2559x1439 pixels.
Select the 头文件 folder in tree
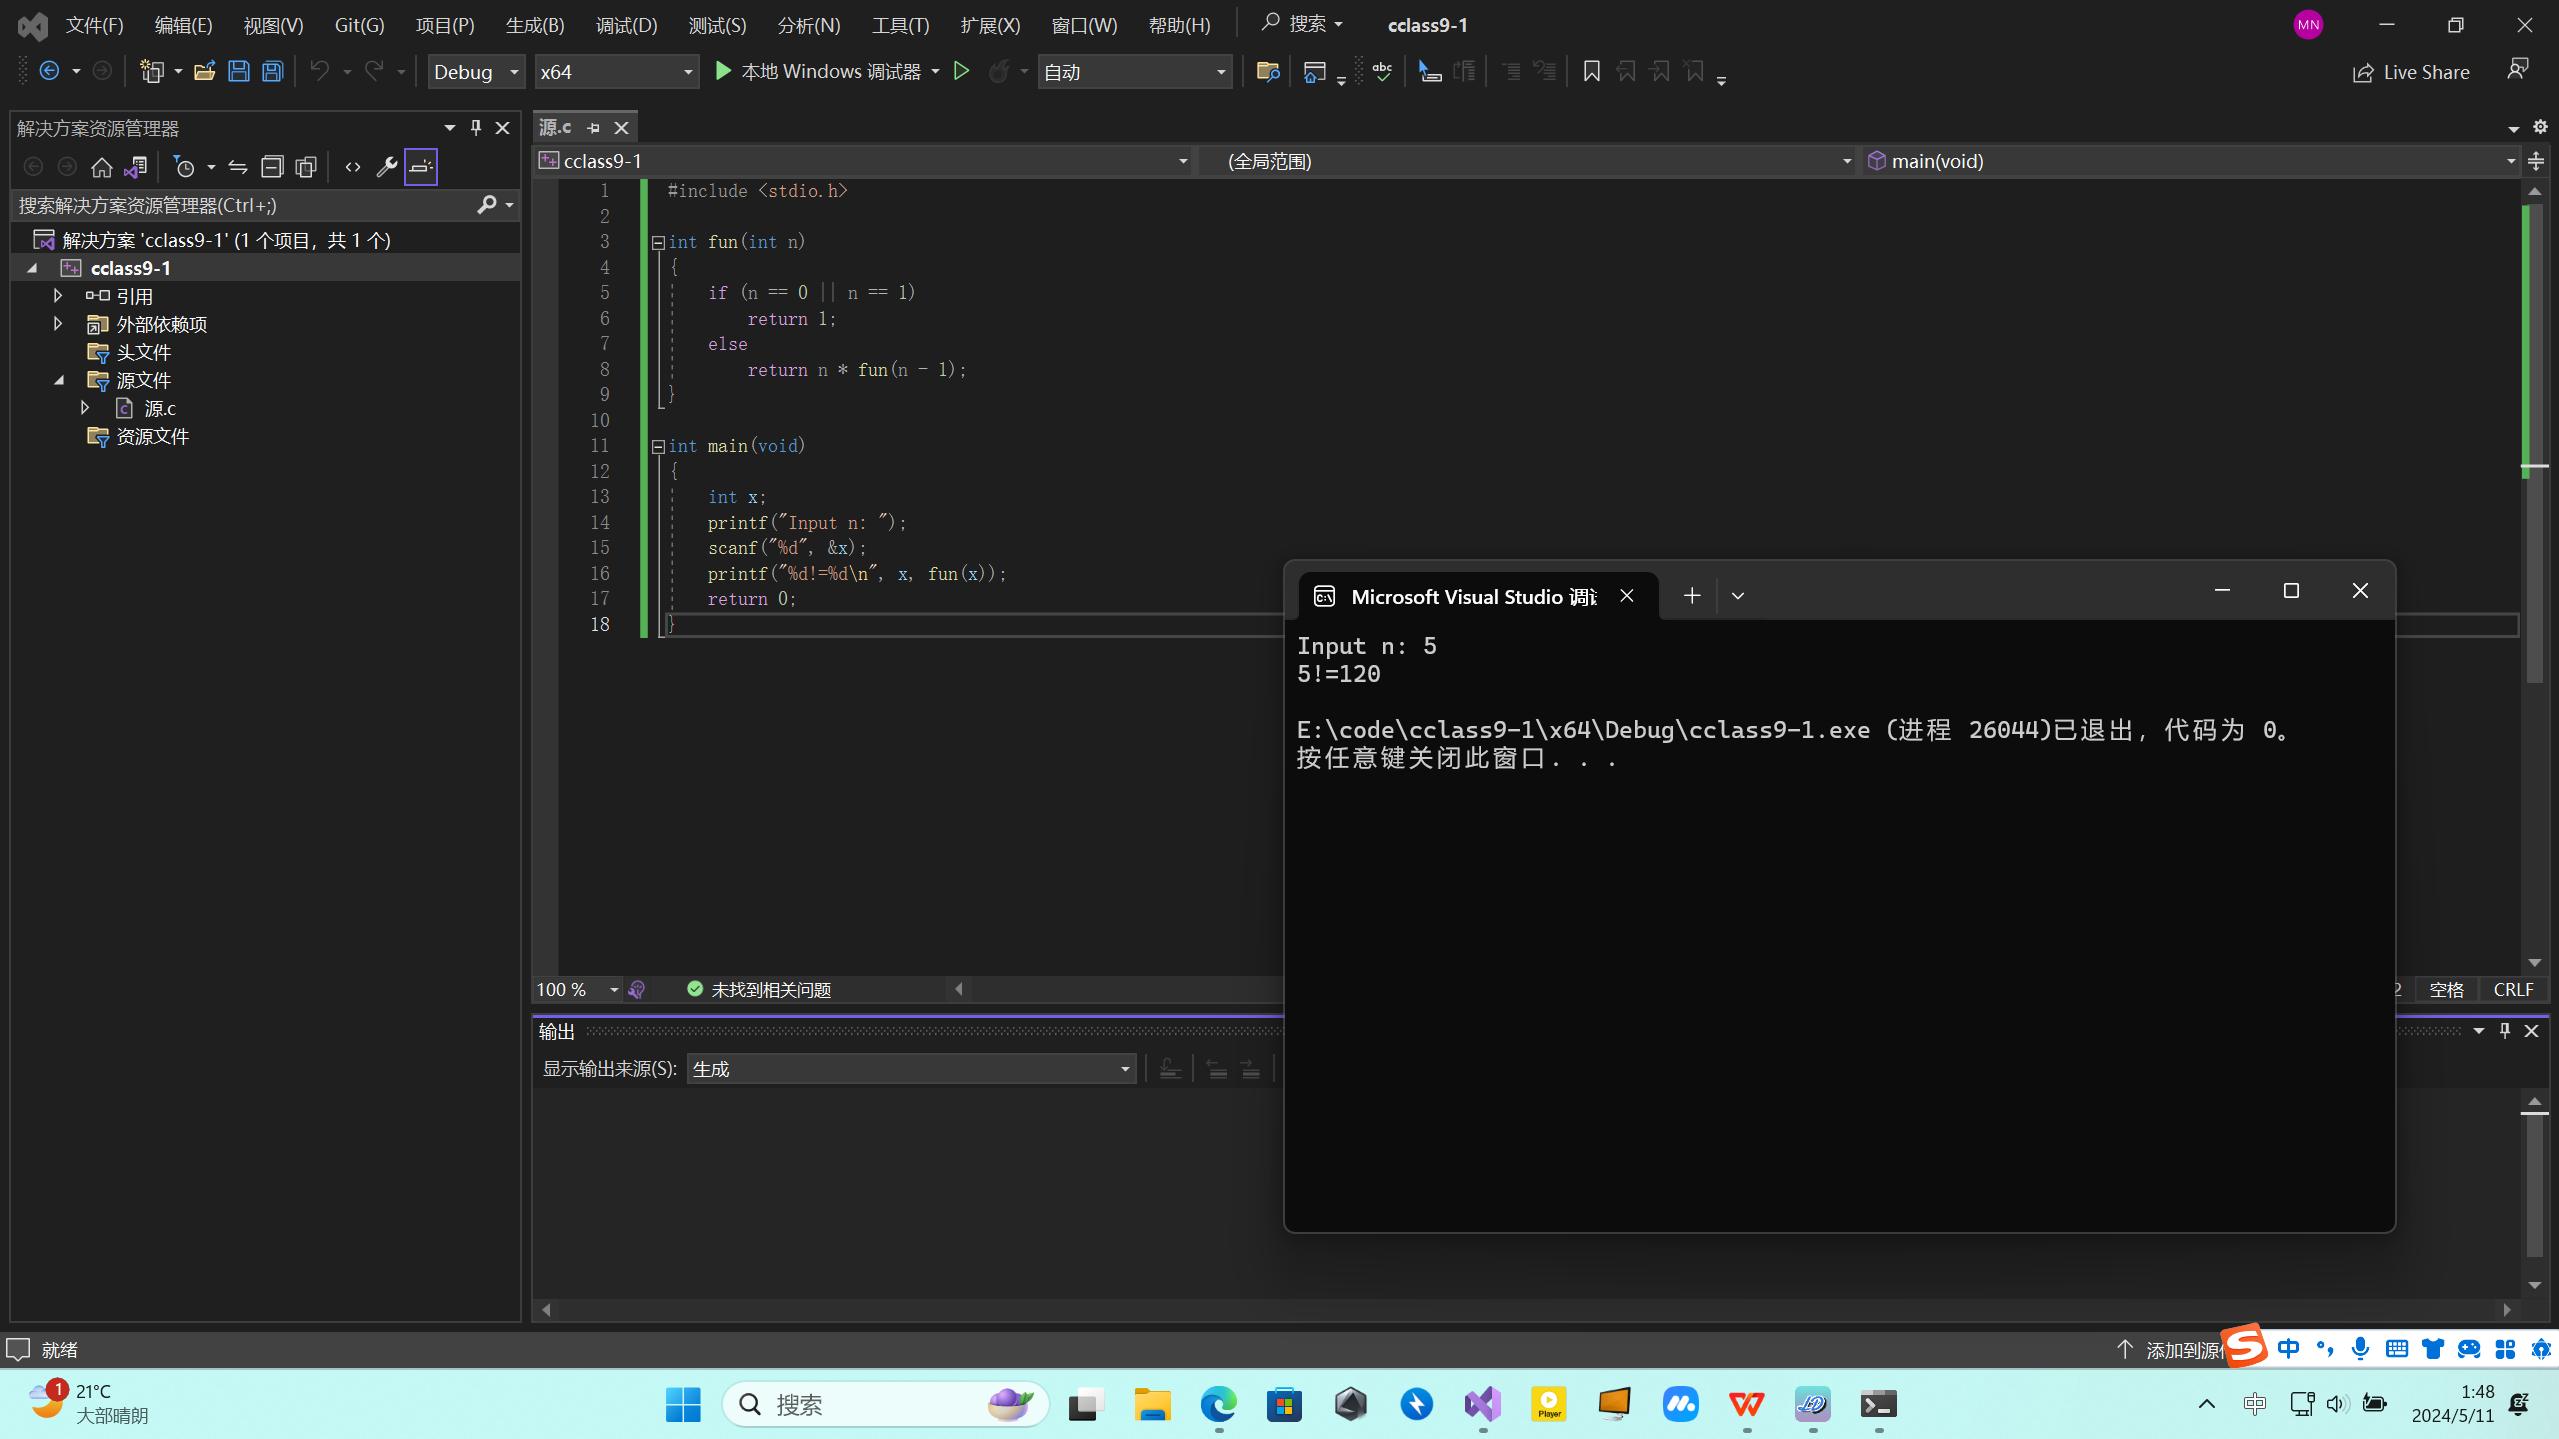(143, 352)
